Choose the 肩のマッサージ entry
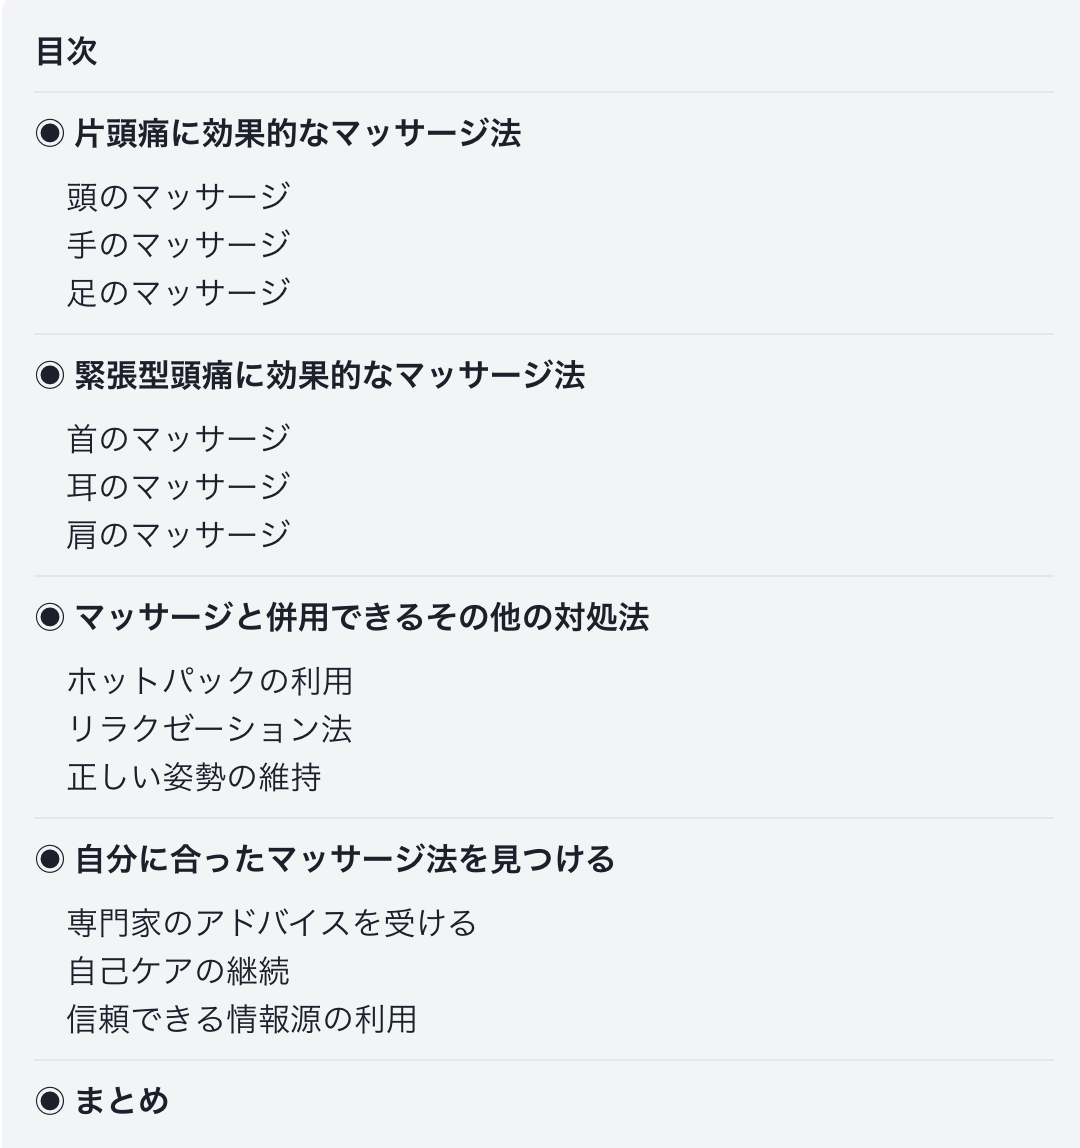The image size is (1080, 1148). pyautogui.click(x=179, y=534)
